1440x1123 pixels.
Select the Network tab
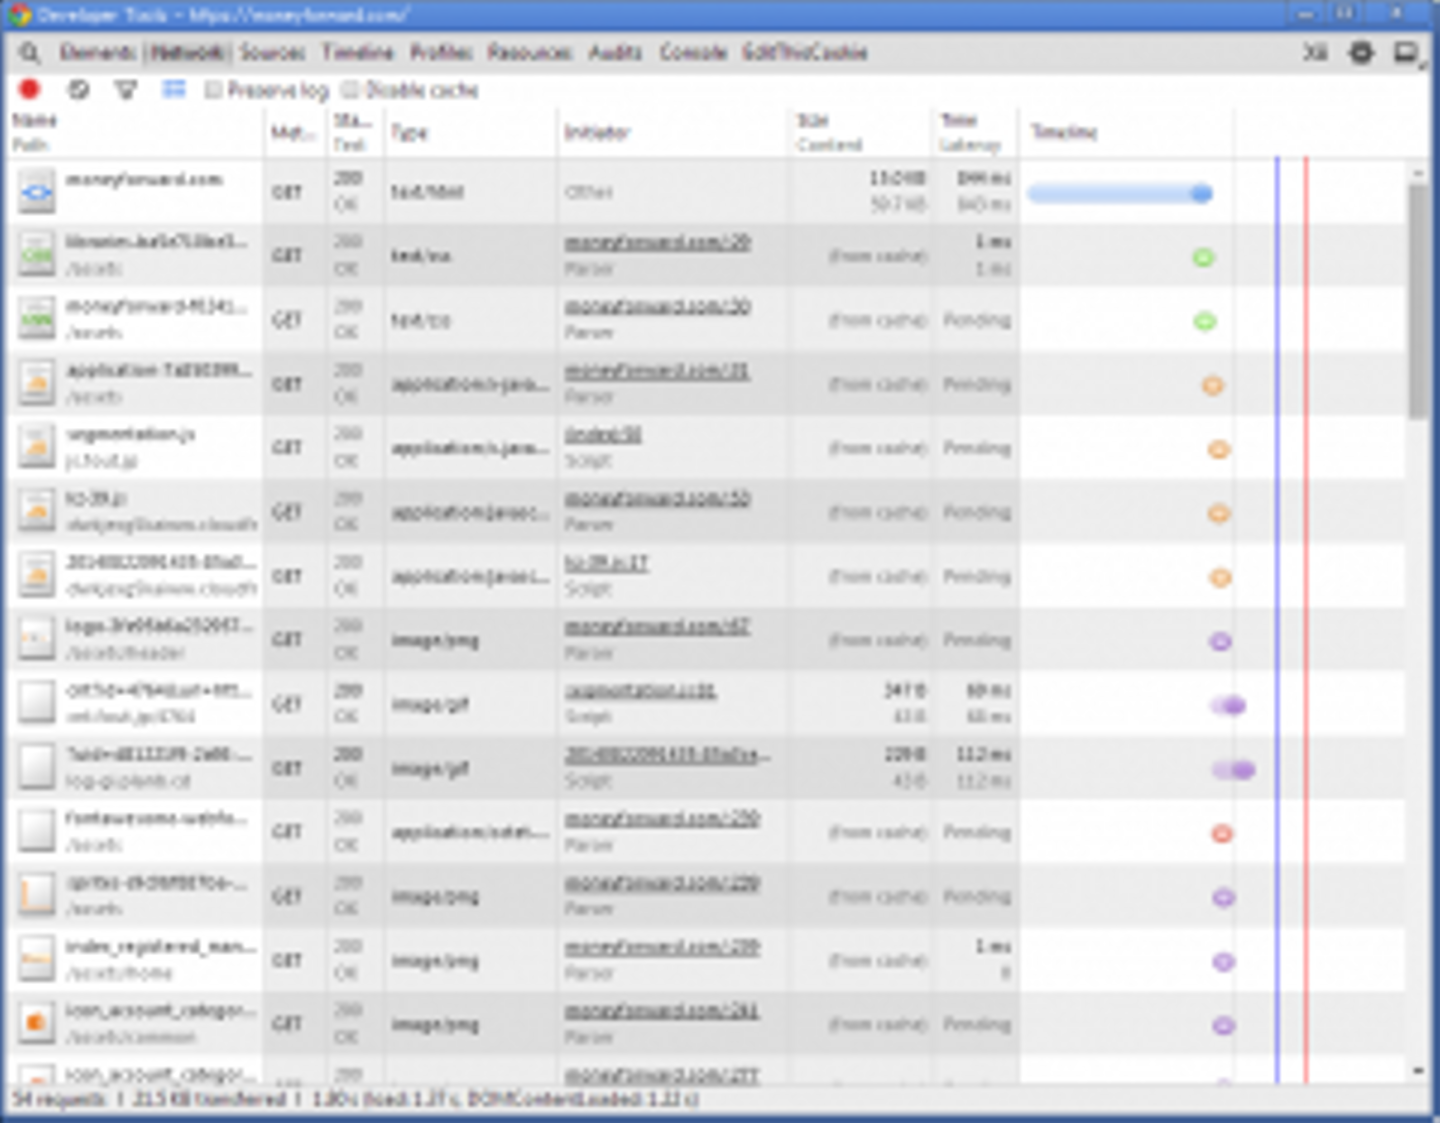click(x=188, y=52)
